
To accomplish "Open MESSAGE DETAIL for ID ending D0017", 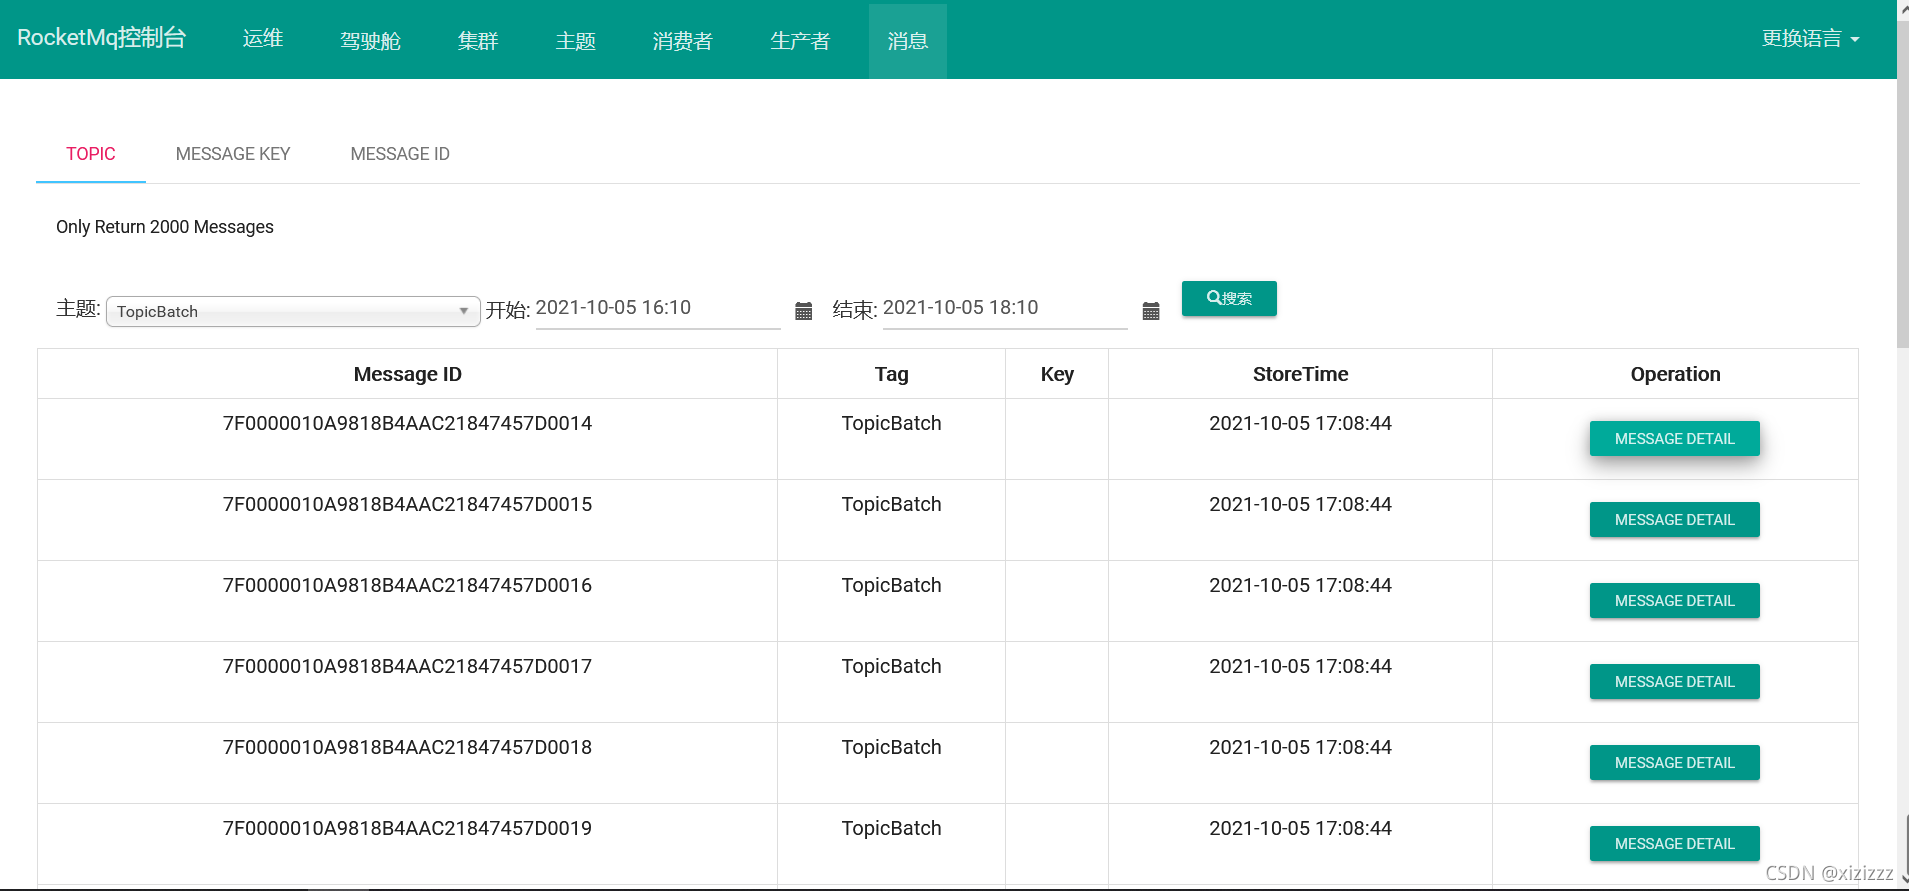I will 1675,682.
